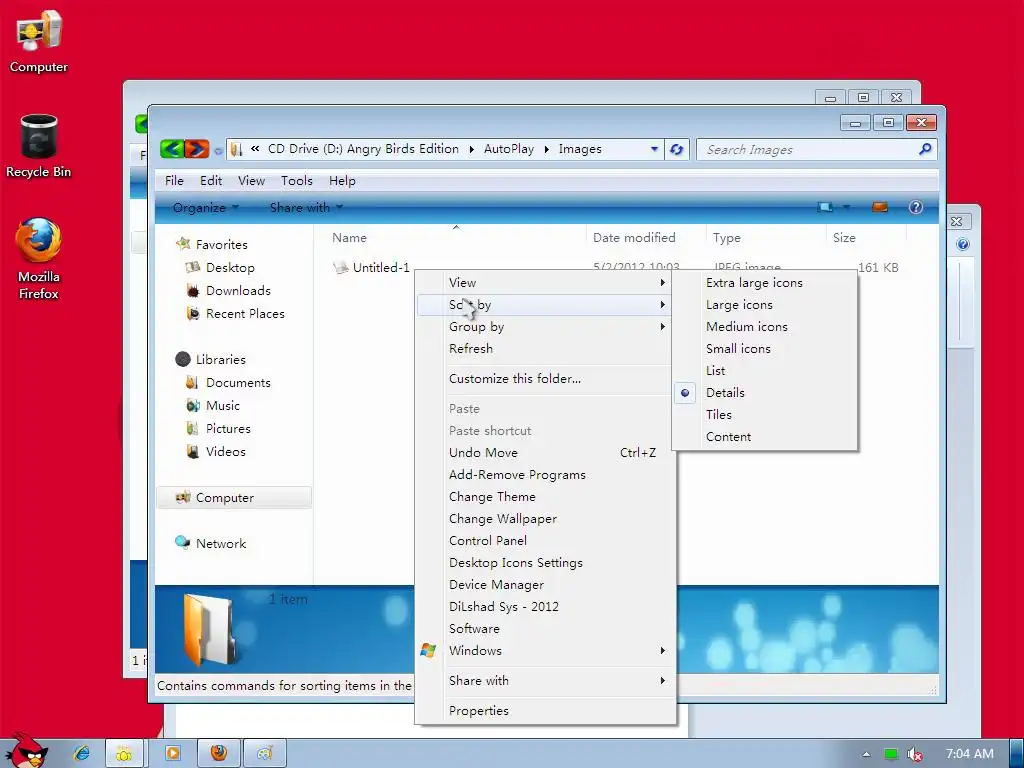Launch Mozilla Firefox from the desktop
This screenshot has height=768, width=1024.
[39, 259]
